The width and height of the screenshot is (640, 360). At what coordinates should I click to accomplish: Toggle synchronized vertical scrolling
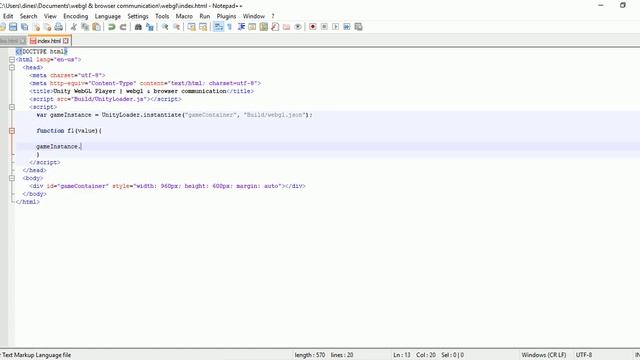[191, 27]
